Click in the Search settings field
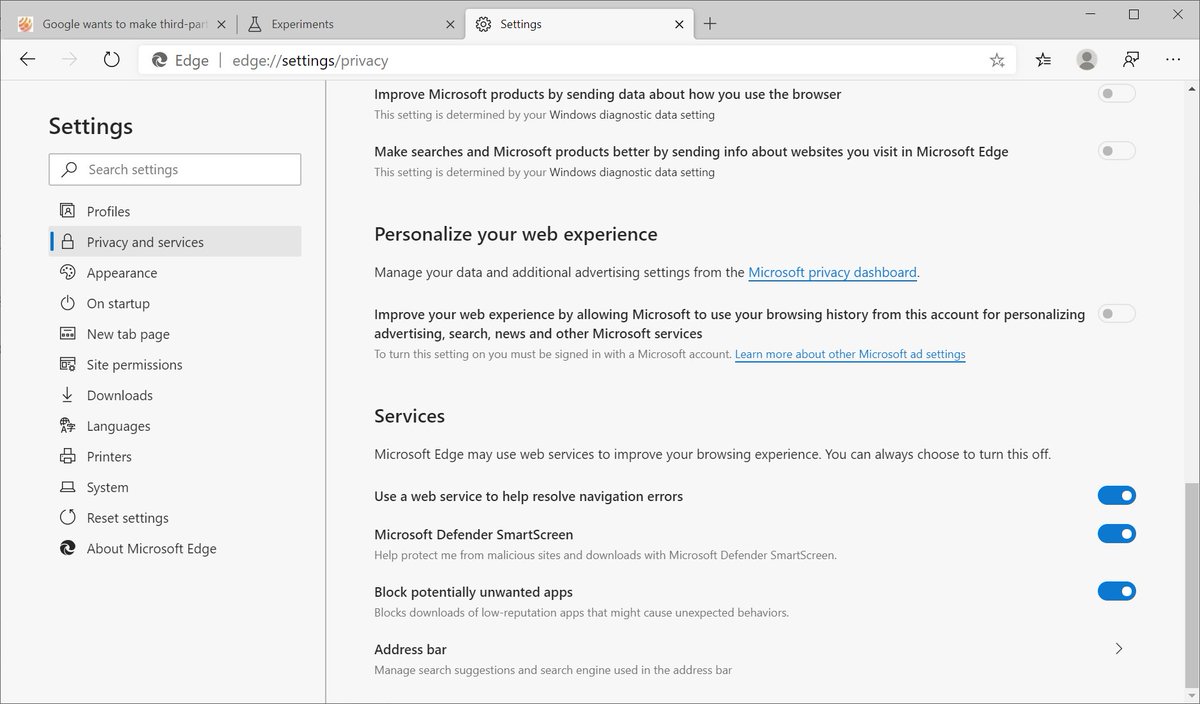Screen dimensions: 1200x704 click(175, 169)
